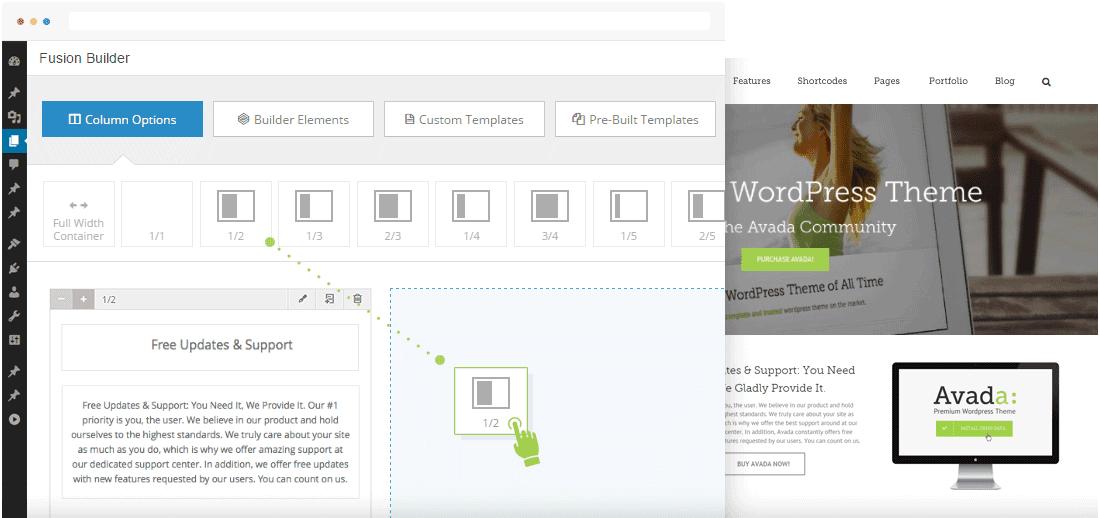Open Tools wrench icon in sidebar
Image resolution: width=1100 pixels, height=518 pixels.
coord(14,316)
